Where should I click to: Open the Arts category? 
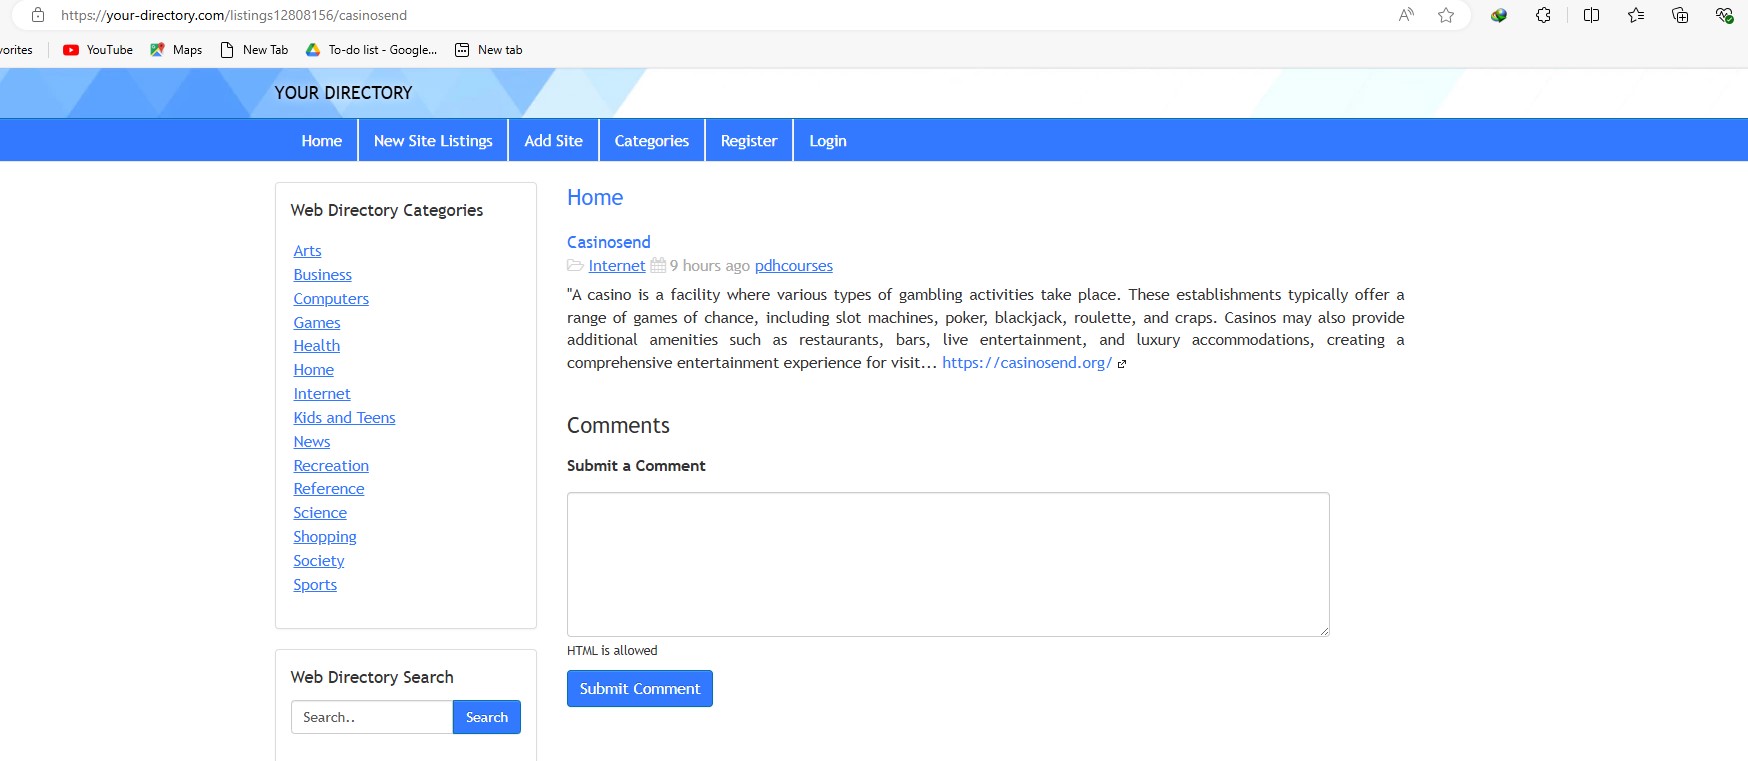[x=307, y=251]
